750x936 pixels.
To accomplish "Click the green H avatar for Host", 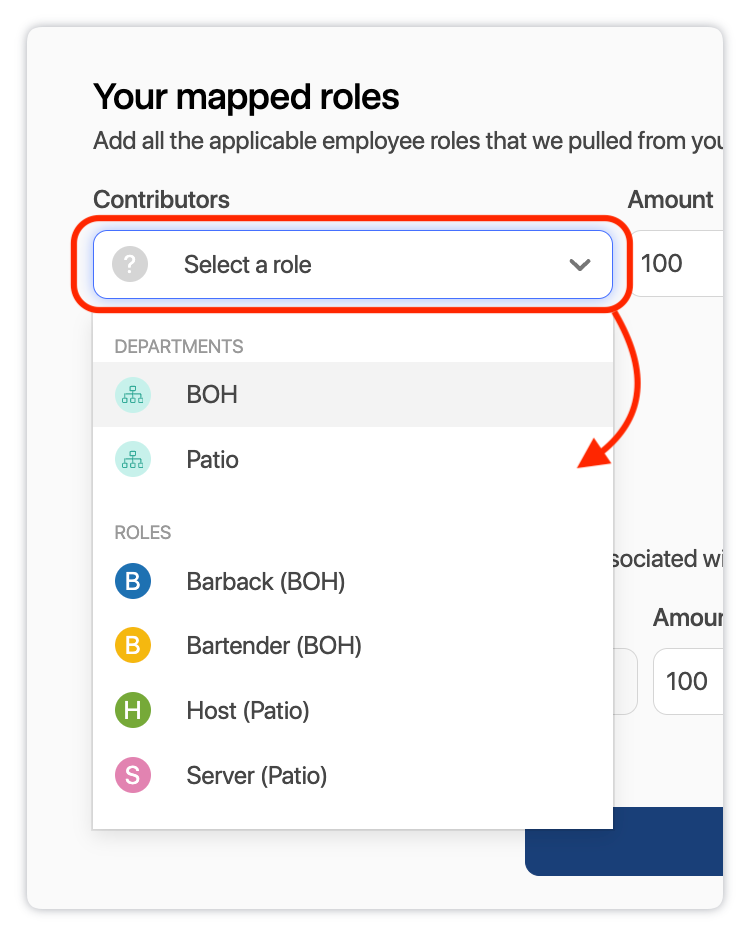I will click(x=133, y=711).
